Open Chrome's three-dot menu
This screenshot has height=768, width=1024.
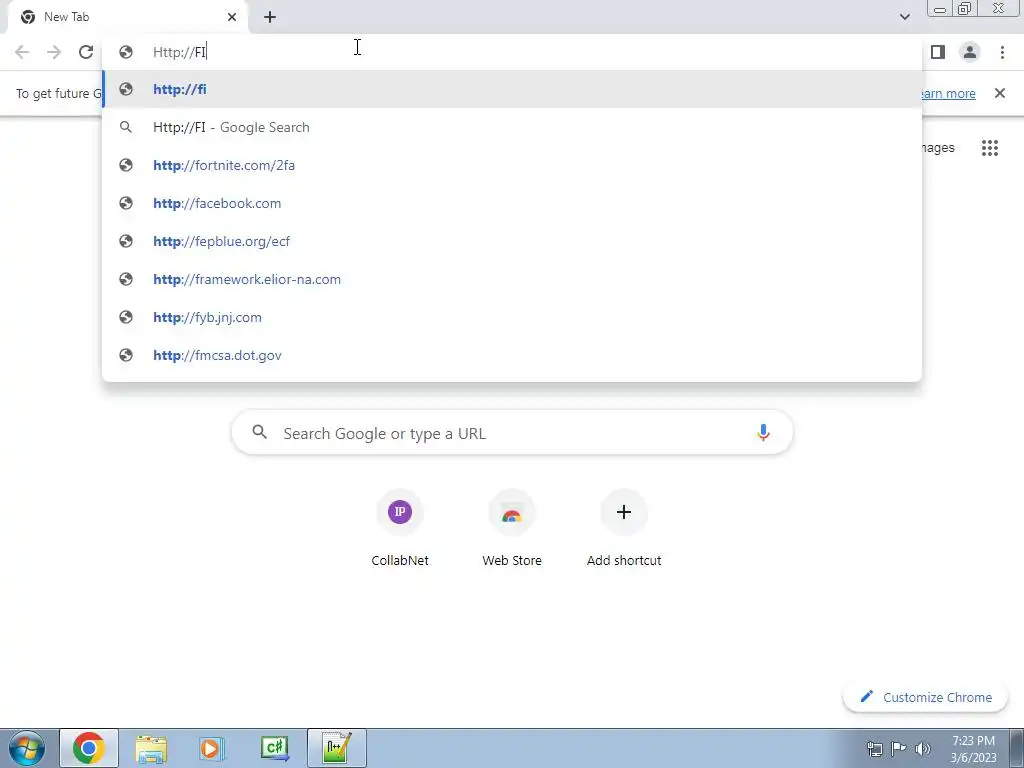point(1002,52)
